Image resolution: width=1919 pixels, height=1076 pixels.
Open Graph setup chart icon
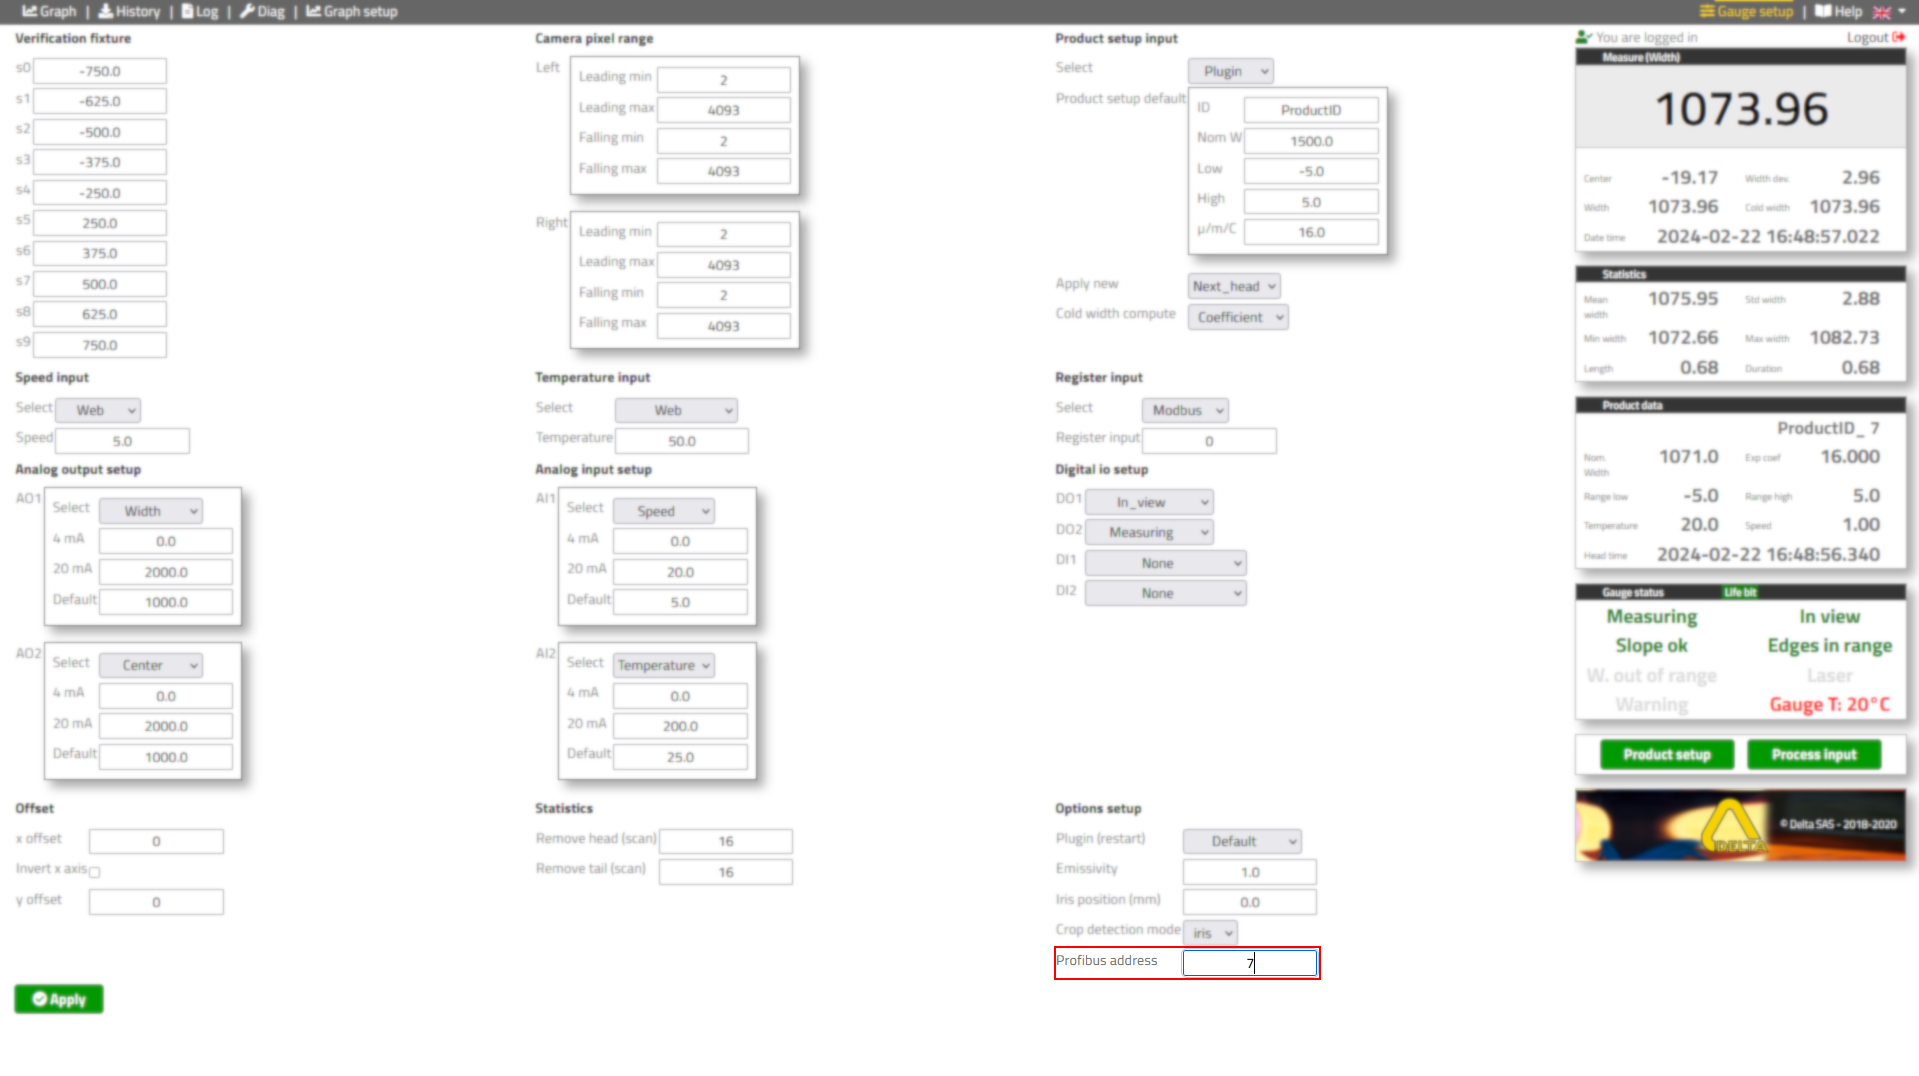coord(313,11)
